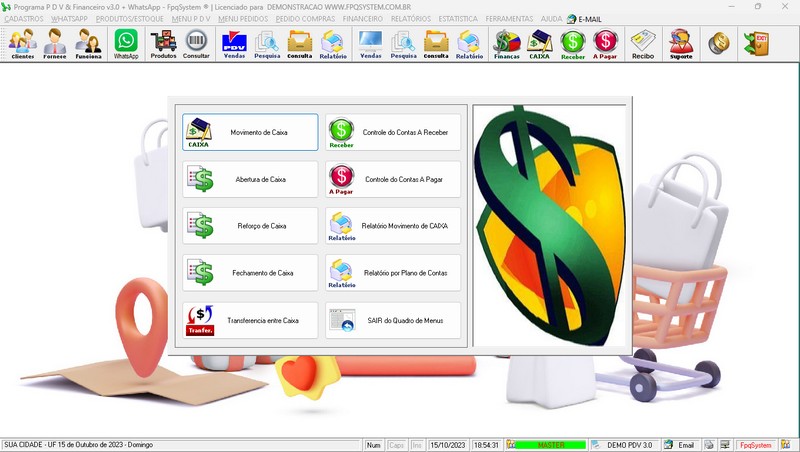Open Relatório por Plano de Contas

(393, 273)
